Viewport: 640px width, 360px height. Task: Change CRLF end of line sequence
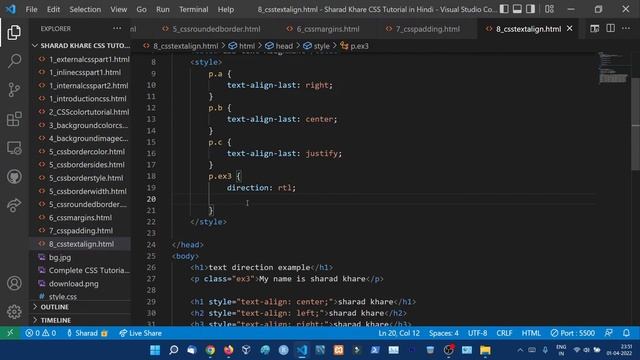click(504, 333)
